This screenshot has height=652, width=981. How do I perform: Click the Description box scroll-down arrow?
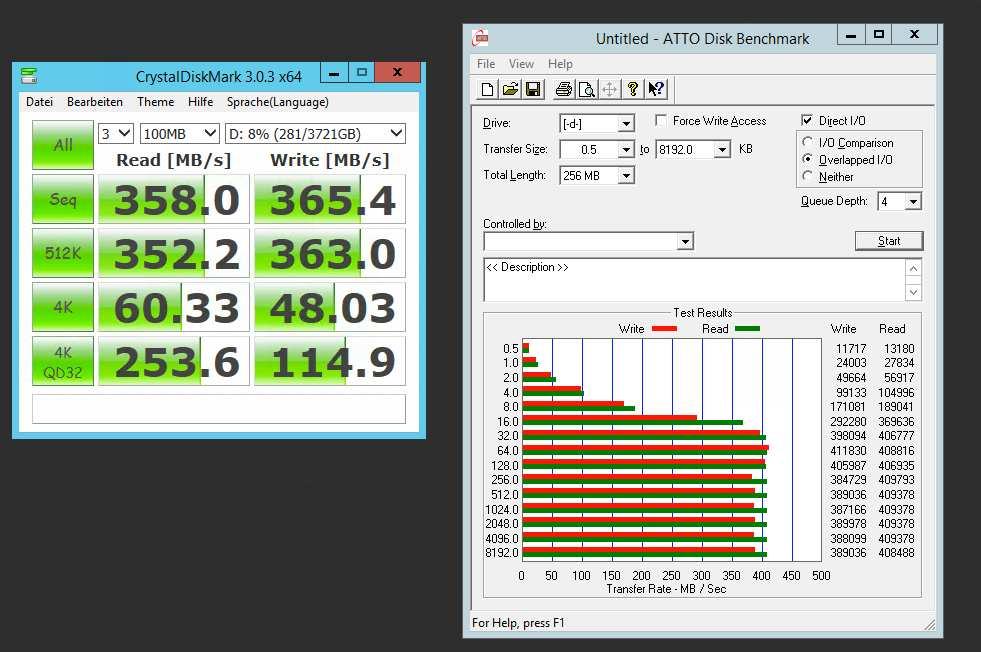[913, 292]
